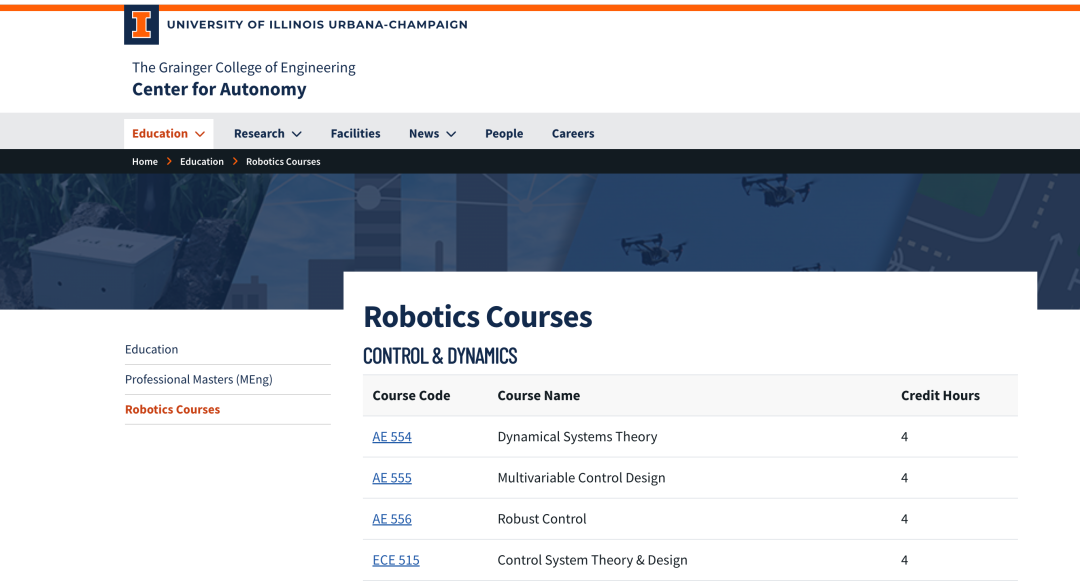This screenshot has width=1080, height=582.
Task: Click the chevron separator after Home breadcrumb
Action: click(x=169, y=161)
